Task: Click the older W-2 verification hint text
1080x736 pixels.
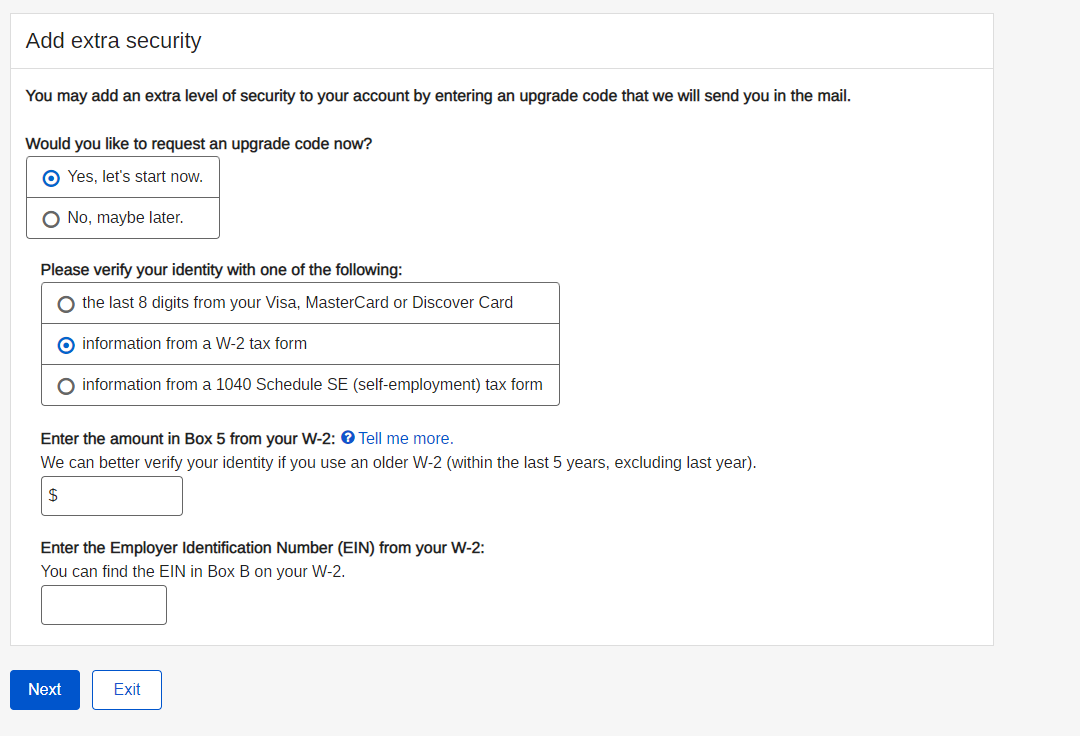Action: click(x=398, y=463)
